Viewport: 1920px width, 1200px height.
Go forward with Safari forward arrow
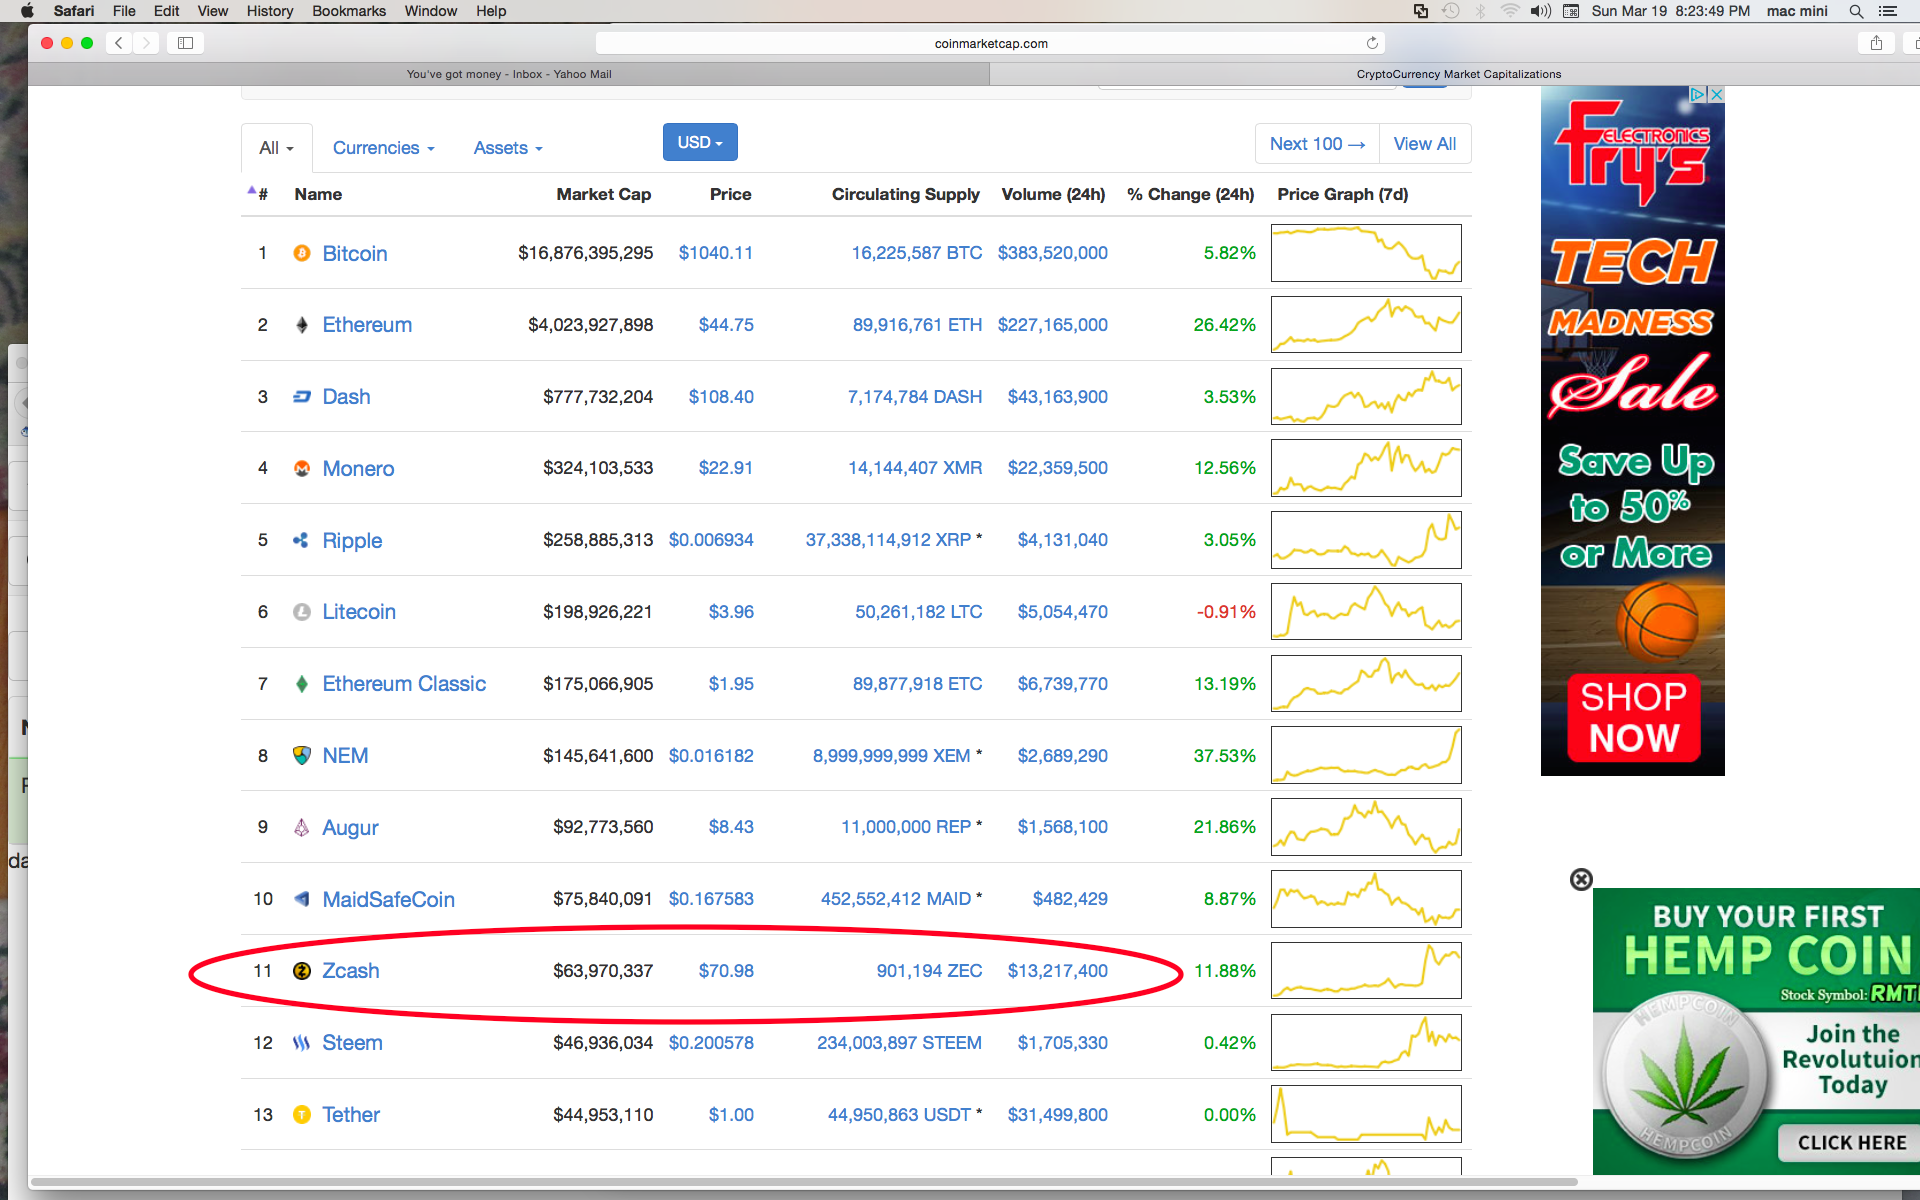point(147,43)
